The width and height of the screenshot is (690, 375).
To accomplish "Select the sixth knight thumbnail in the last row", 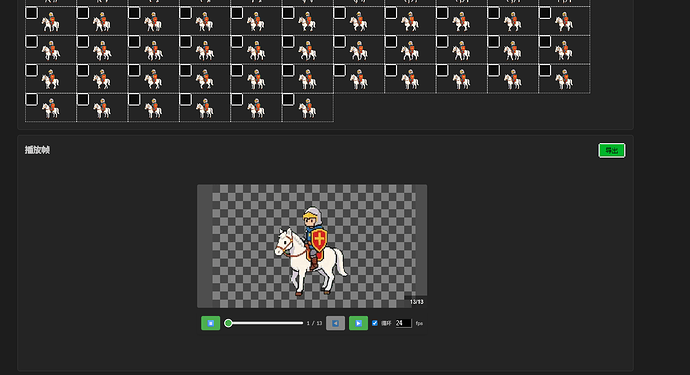I will click(308, 108).
